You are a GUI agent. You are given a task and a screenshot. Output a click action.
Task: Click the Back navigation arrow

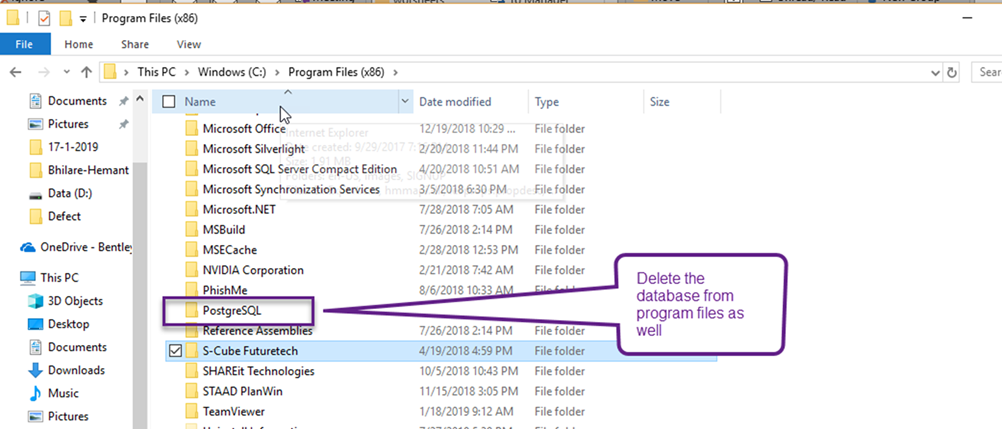tap(16, 72)
